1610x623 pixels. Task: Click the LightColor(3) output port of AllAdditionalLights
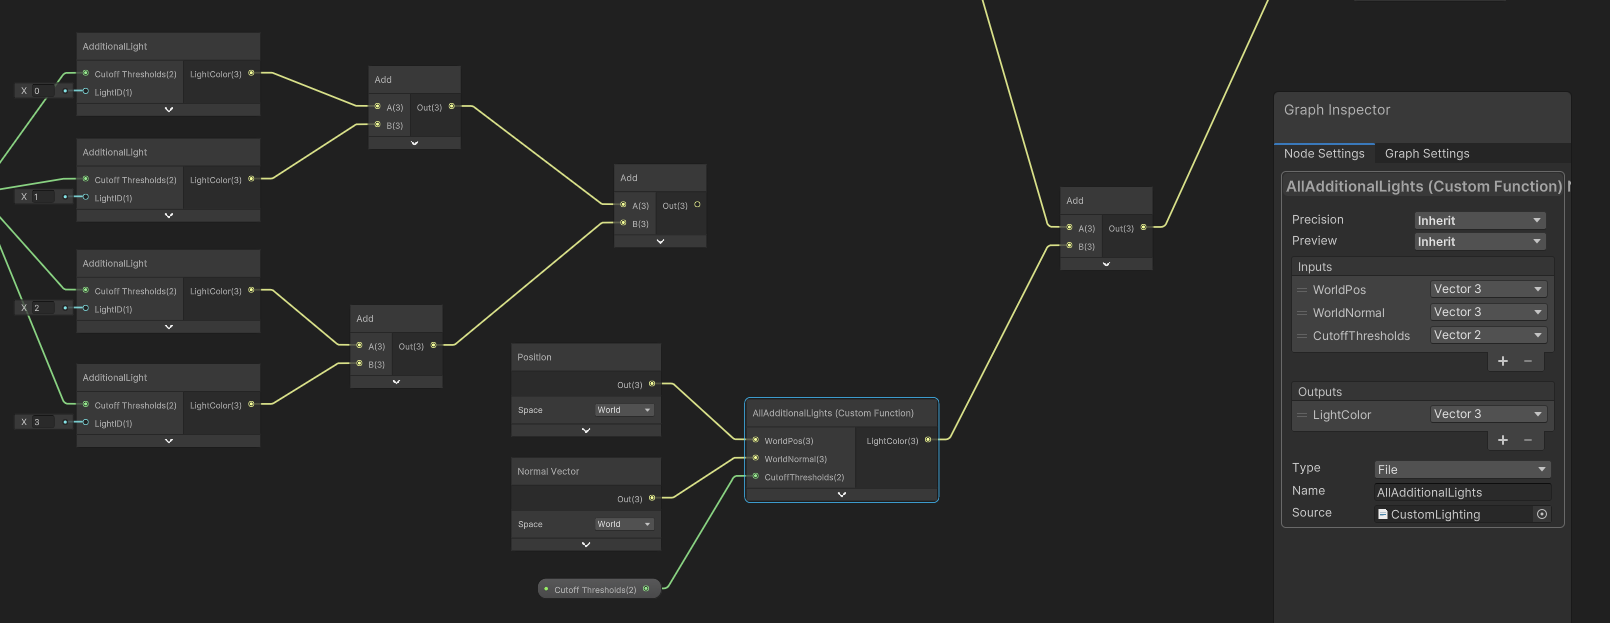point(928,440)
